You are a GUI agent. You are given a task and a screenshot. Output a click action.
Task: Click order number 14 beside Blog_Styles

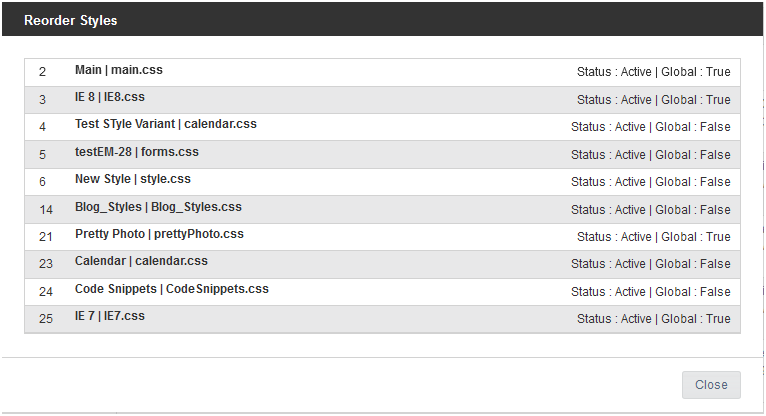coord(46,210)
